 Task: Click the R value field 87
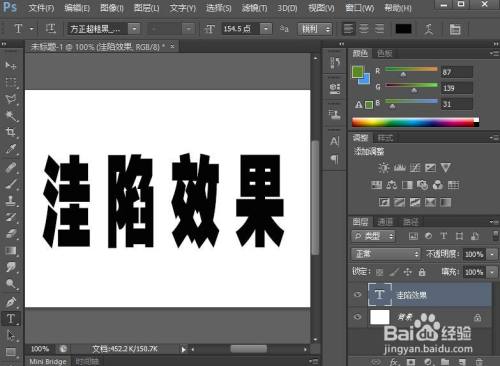[x=456, y=72]
